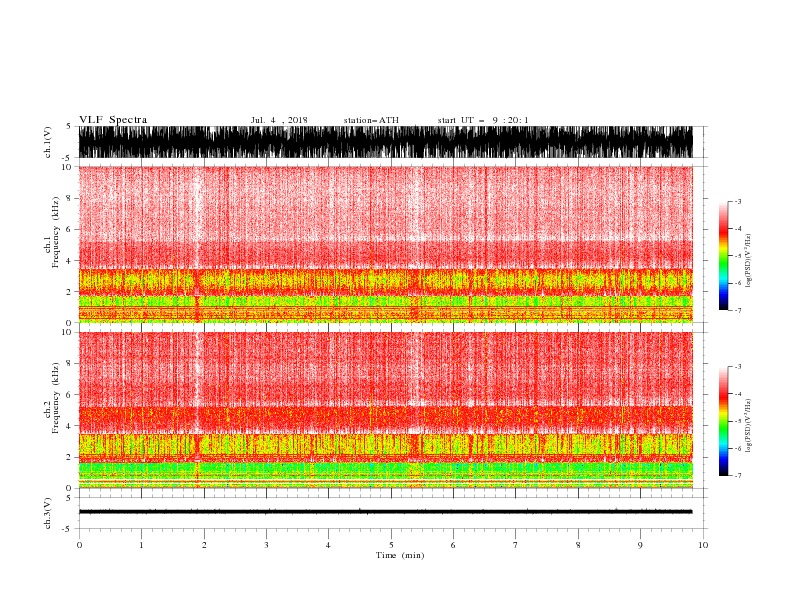
Task: Select the date text "Jul. 4 , 2018"
Action: (279, 120)
